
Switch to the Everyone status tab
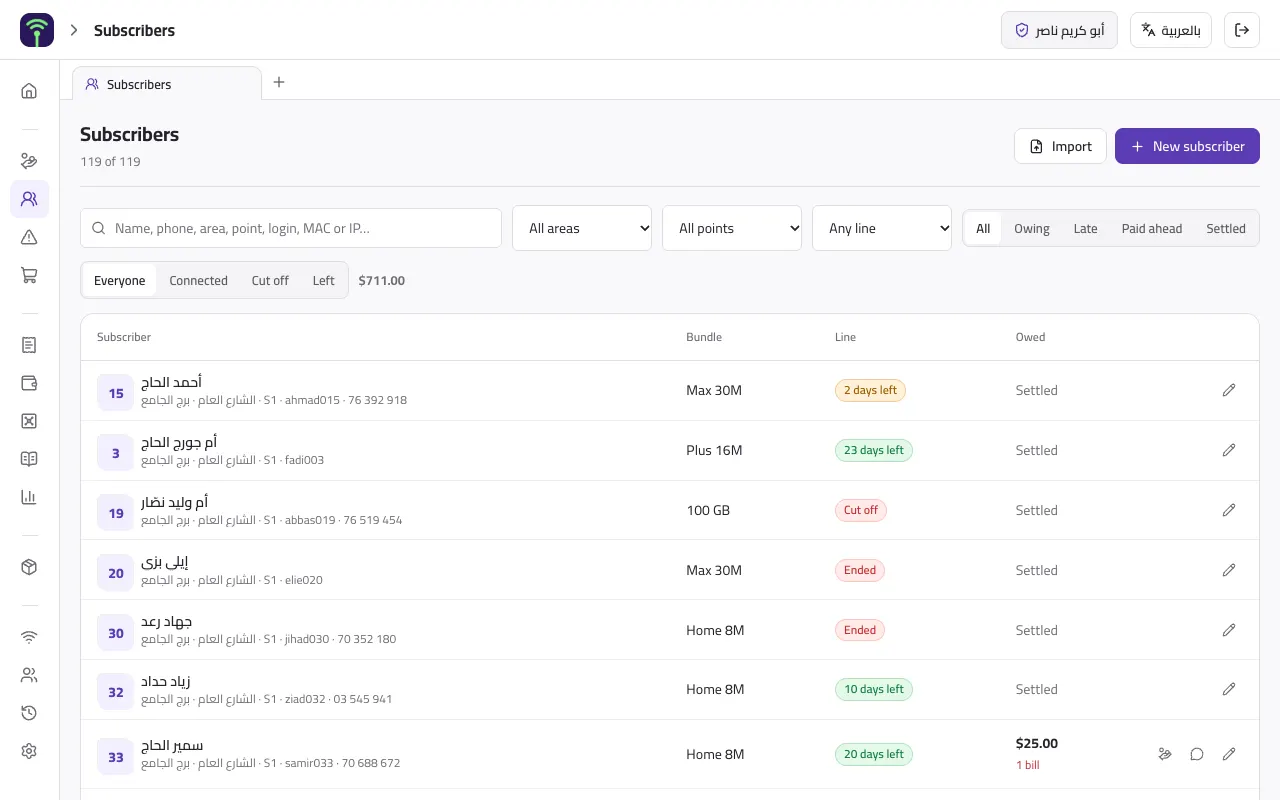coord(120,280)
